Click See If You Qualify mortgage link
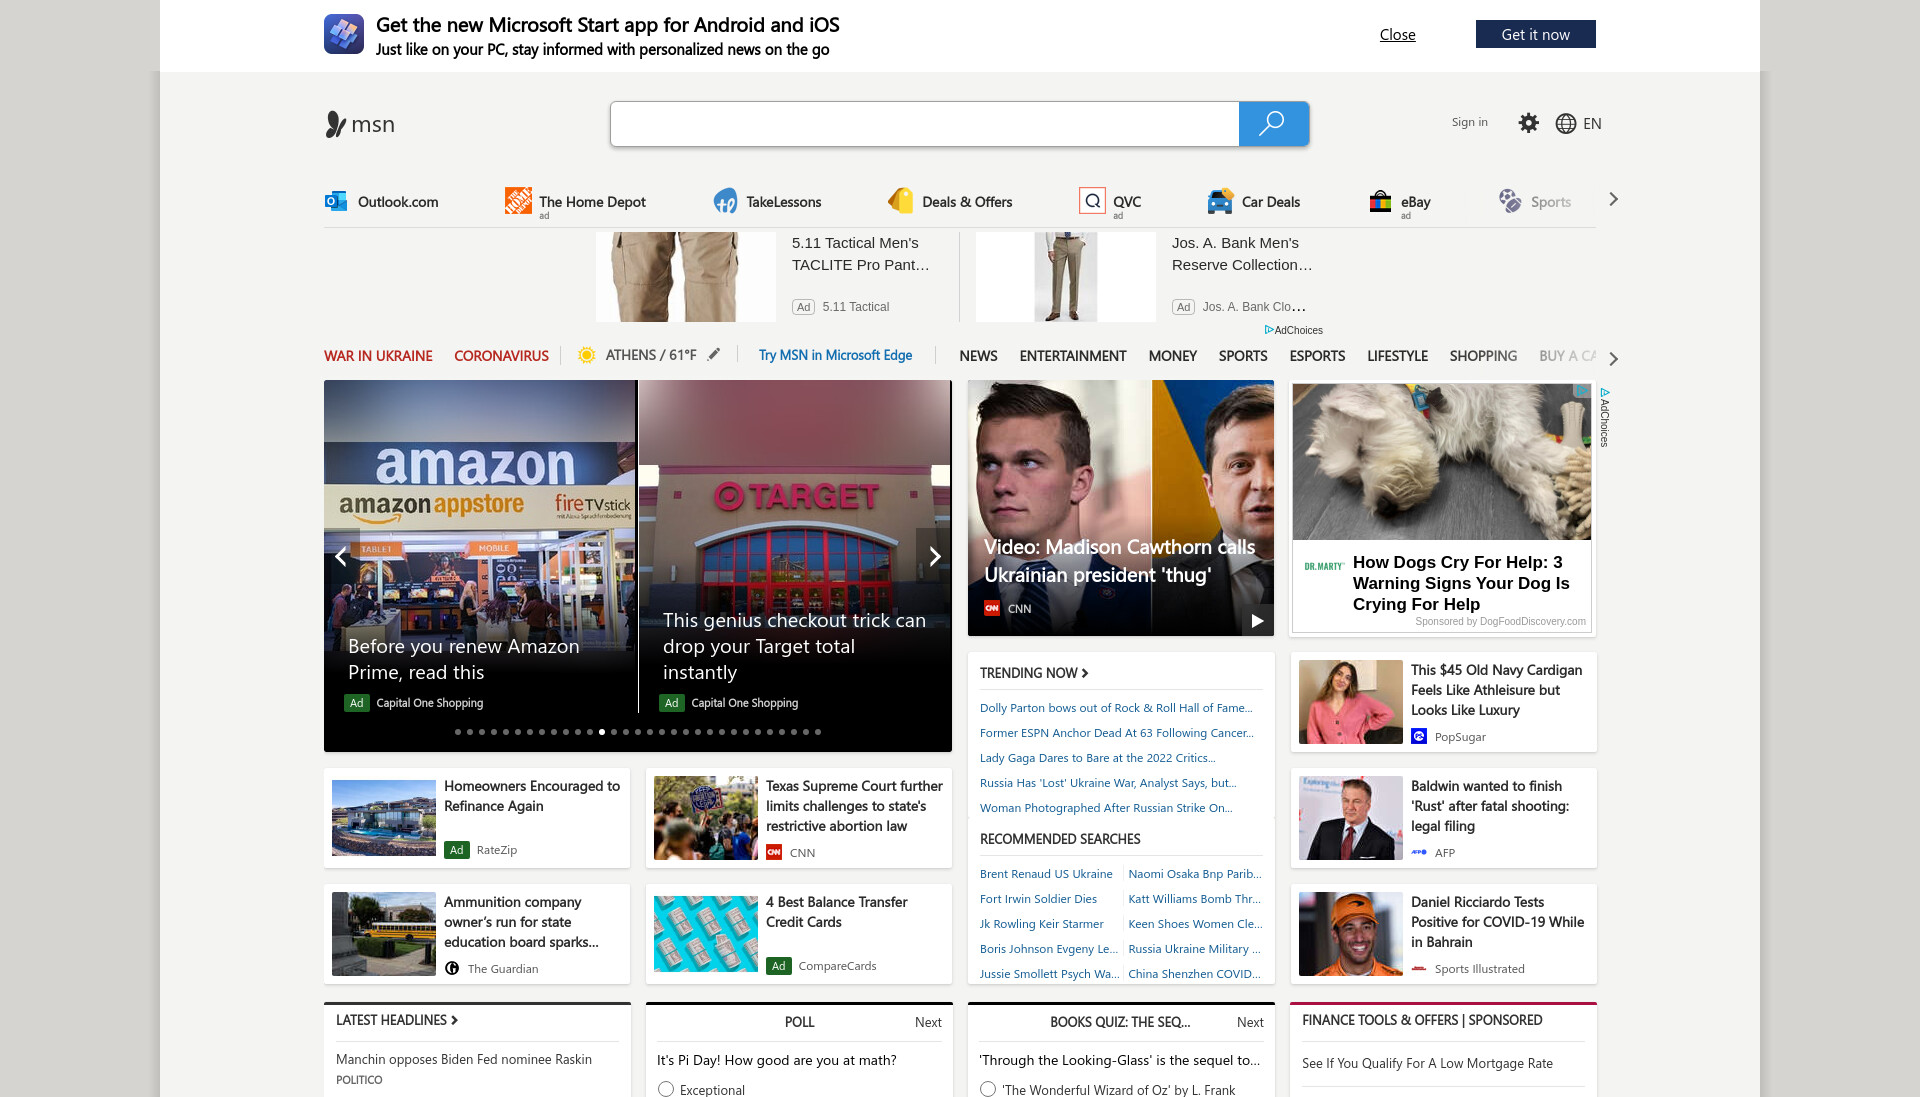 click(1427, 1063)
